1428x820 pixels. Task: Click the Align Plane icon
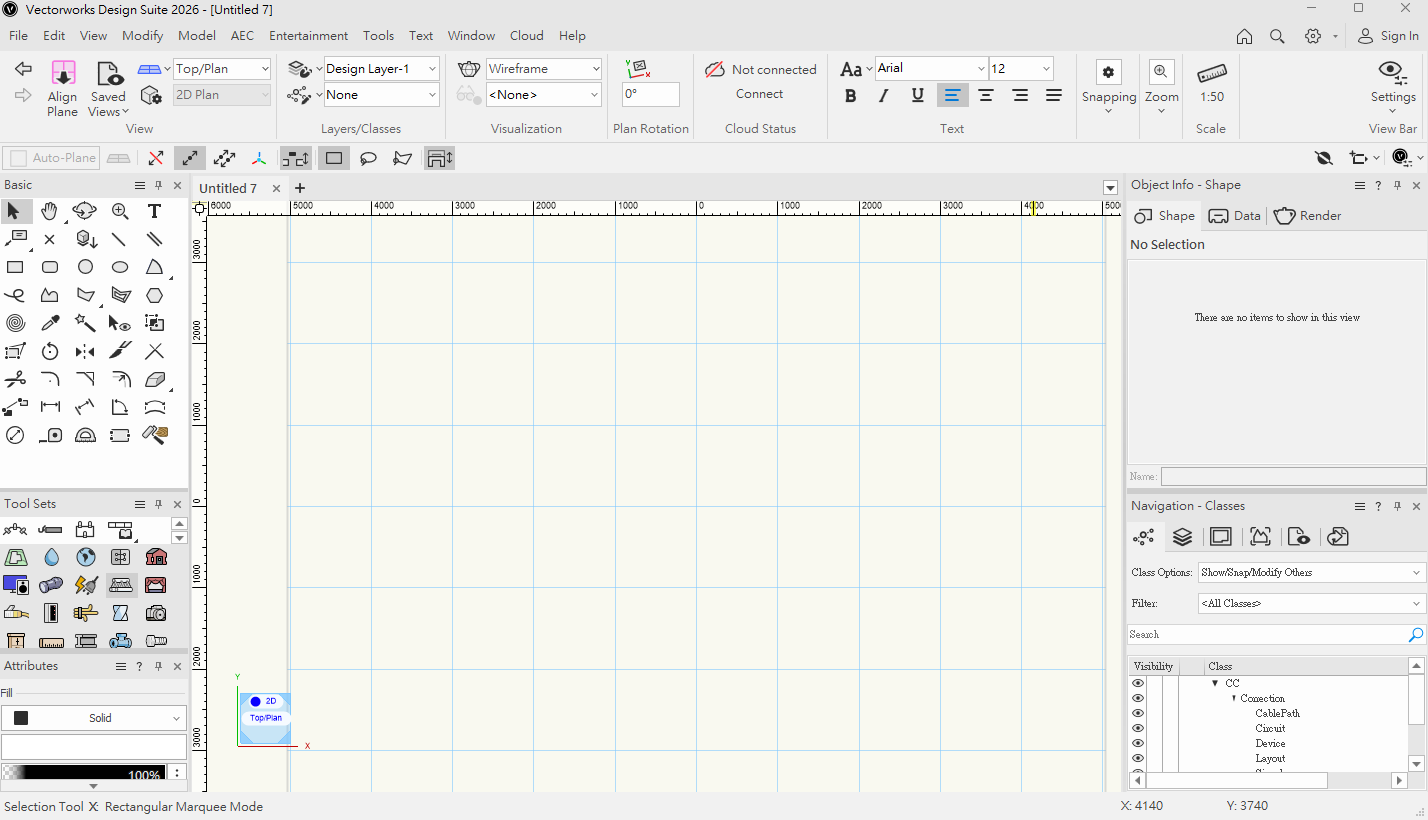point(62,74)
